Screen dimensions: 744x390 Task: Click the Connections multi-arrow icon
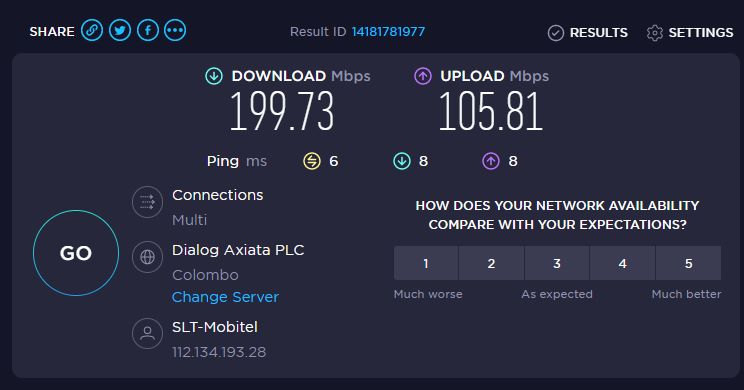point(147,202)
